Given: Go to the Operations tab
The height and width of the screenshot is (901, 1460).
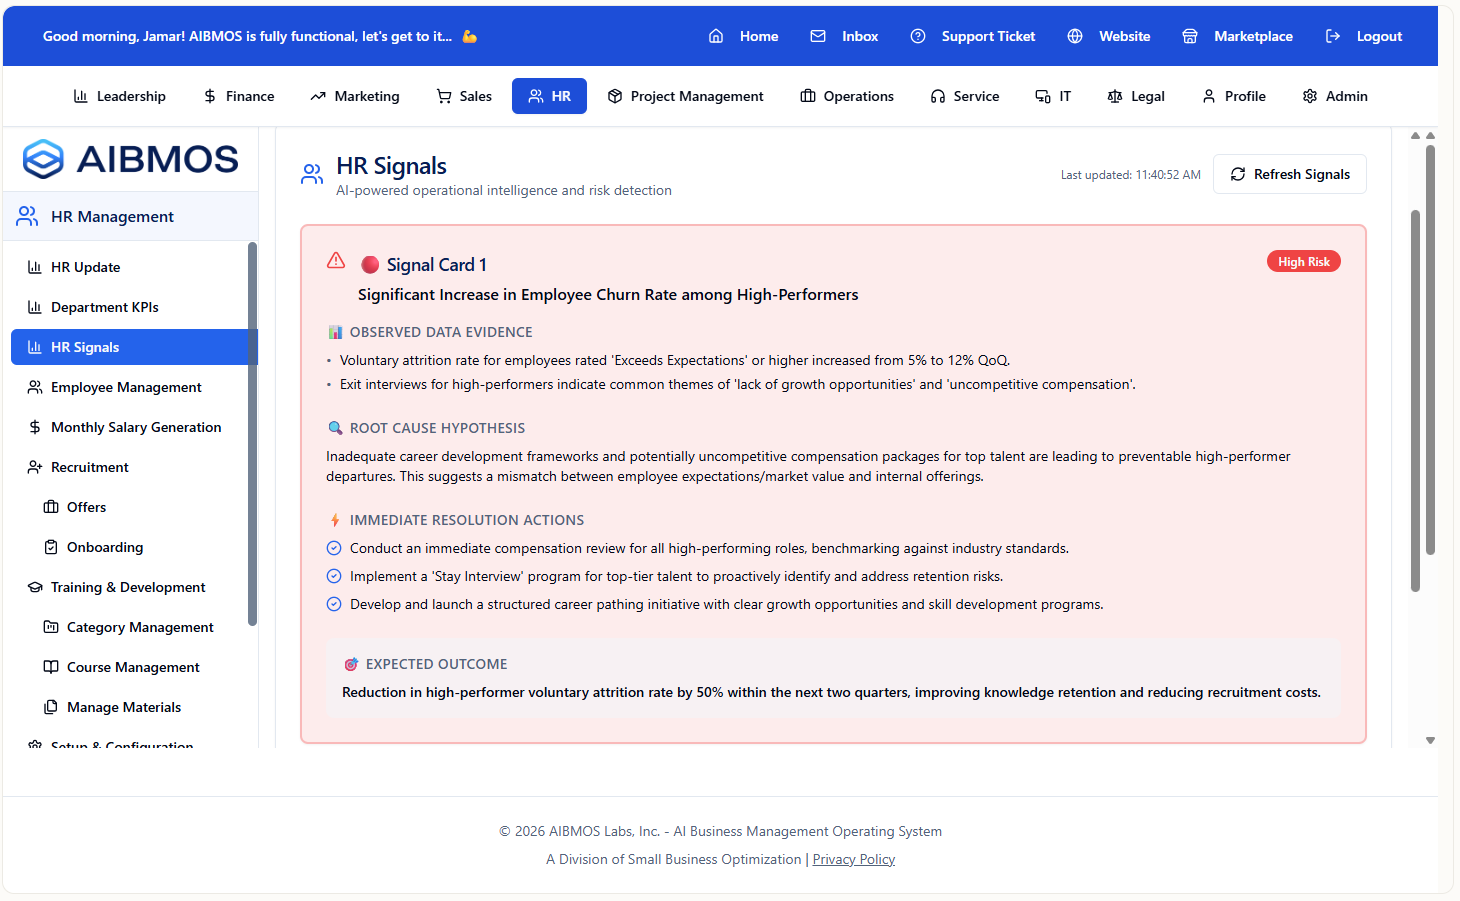Looking at the screenshot, I should 847,96.
